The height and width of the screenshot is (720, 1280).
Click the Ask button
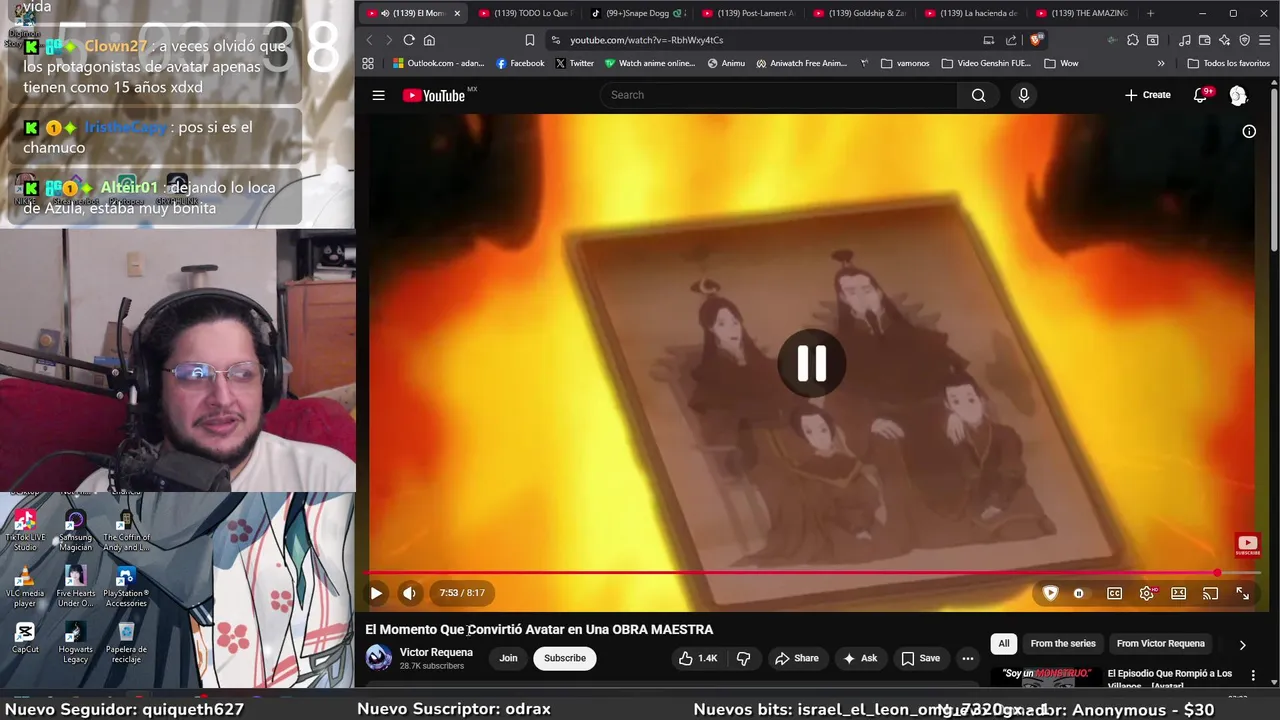tap(860, 658)
